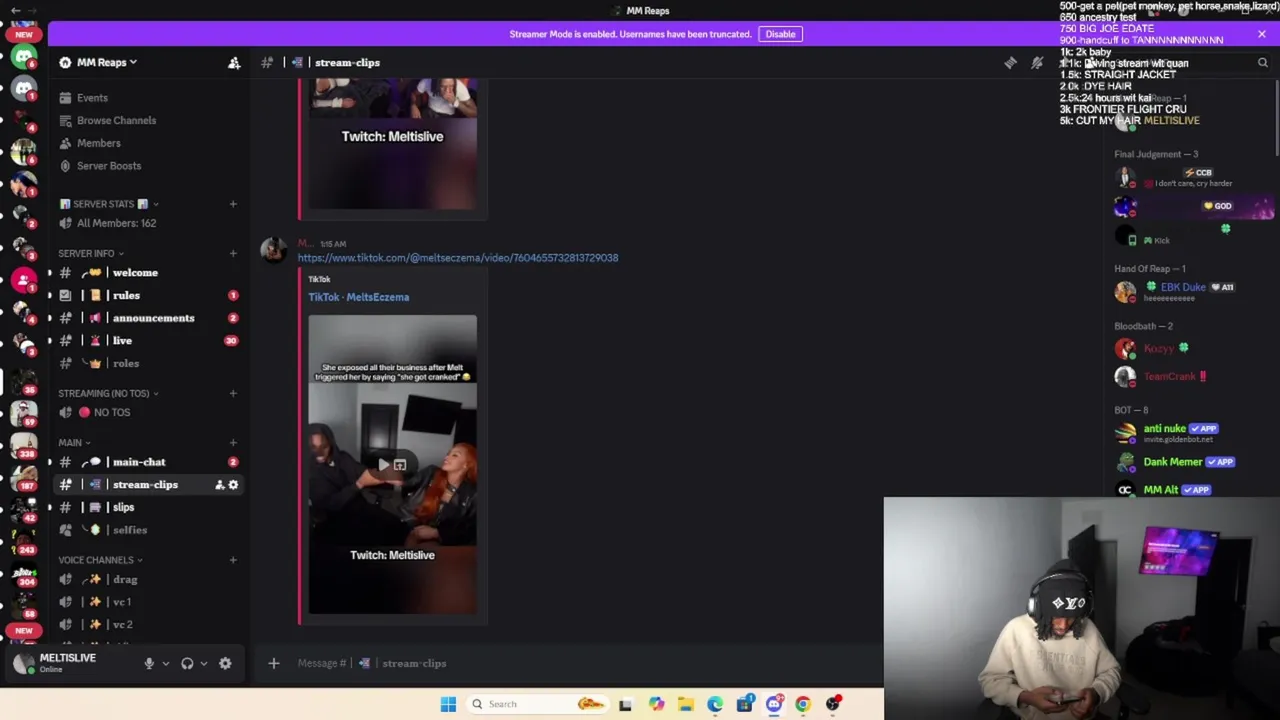Add channel in VOICE CHANNELS category
Viewport: 1280px width, 720px height.
233,560
